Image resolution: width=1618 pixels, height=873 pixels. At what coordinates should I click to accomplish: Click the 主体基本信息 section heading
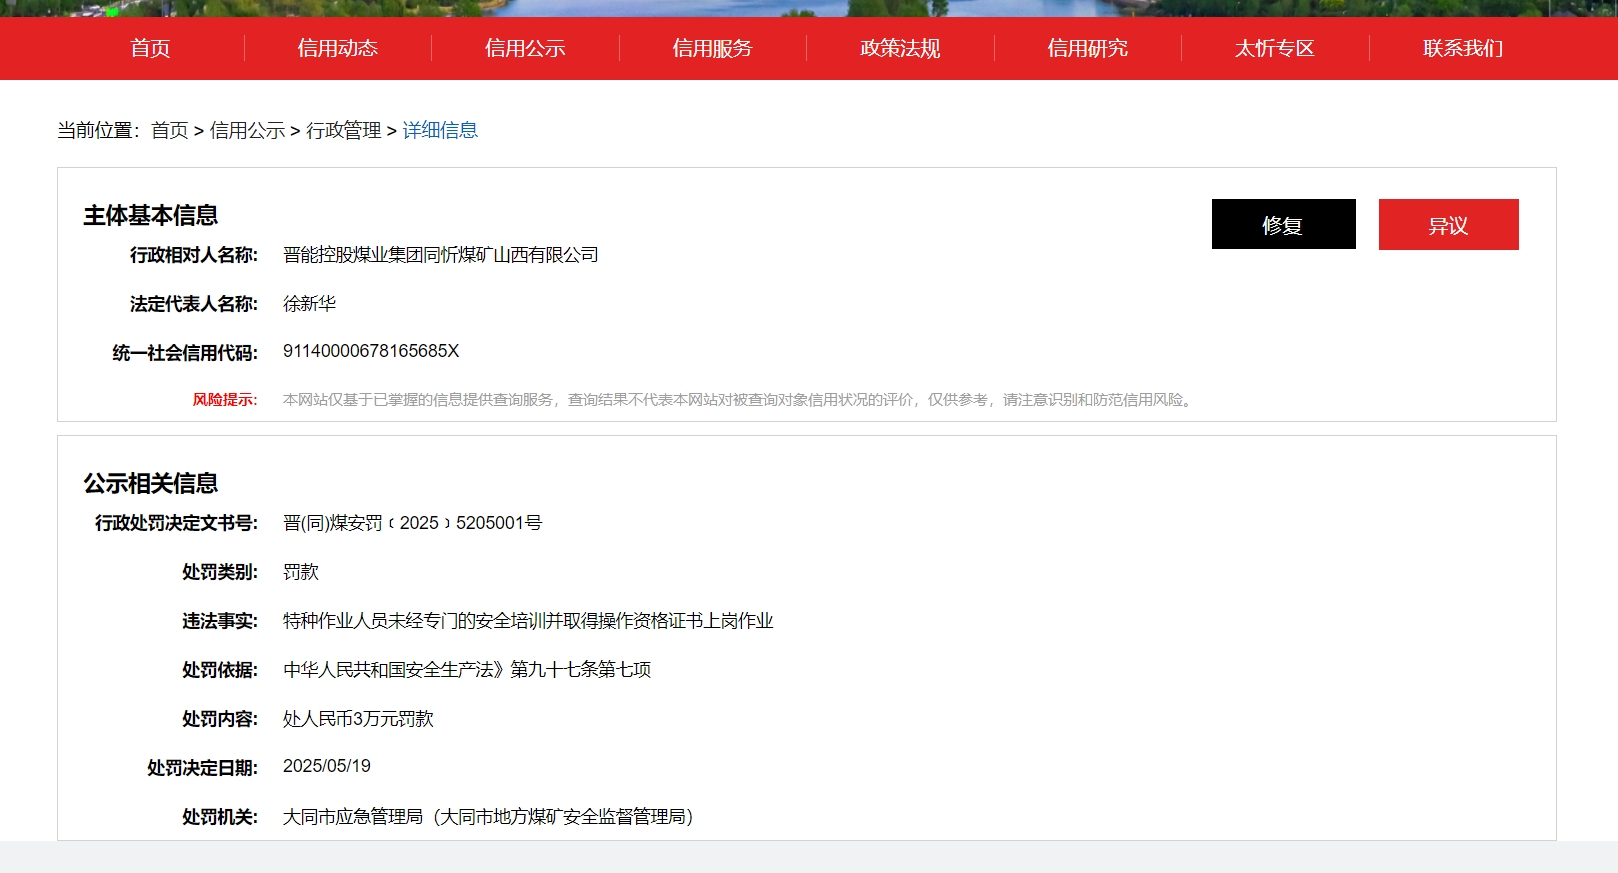click(x=150, y=215)
